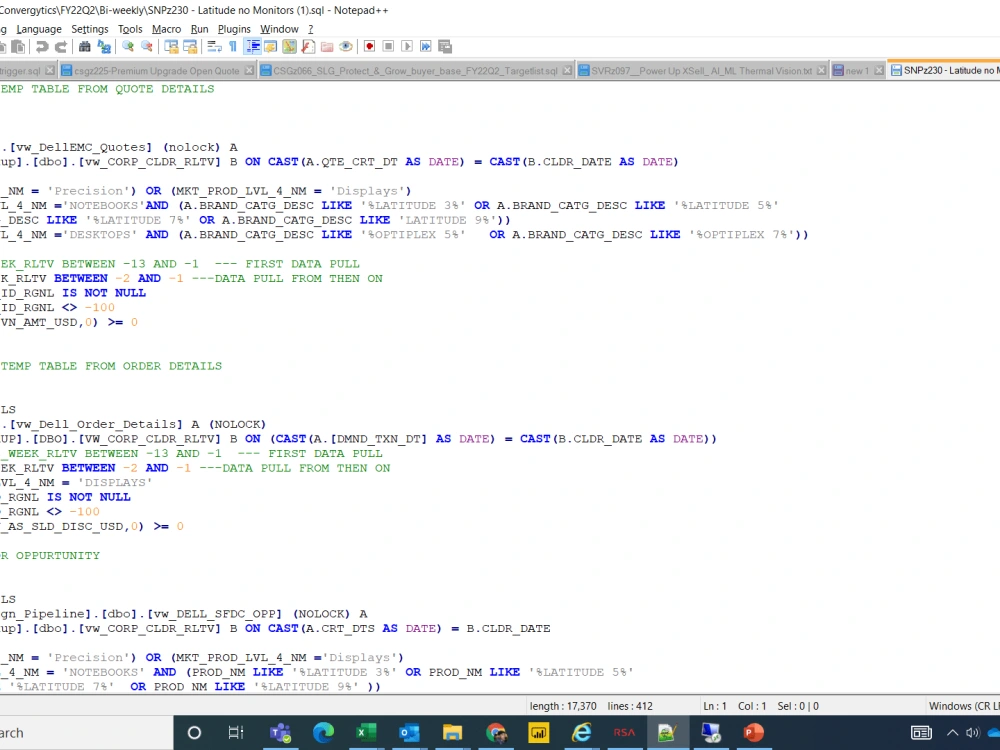Open Find with the binoculars icon
Image resolution: width=1000 pixels, height=750 pixels.
point(84,47)
